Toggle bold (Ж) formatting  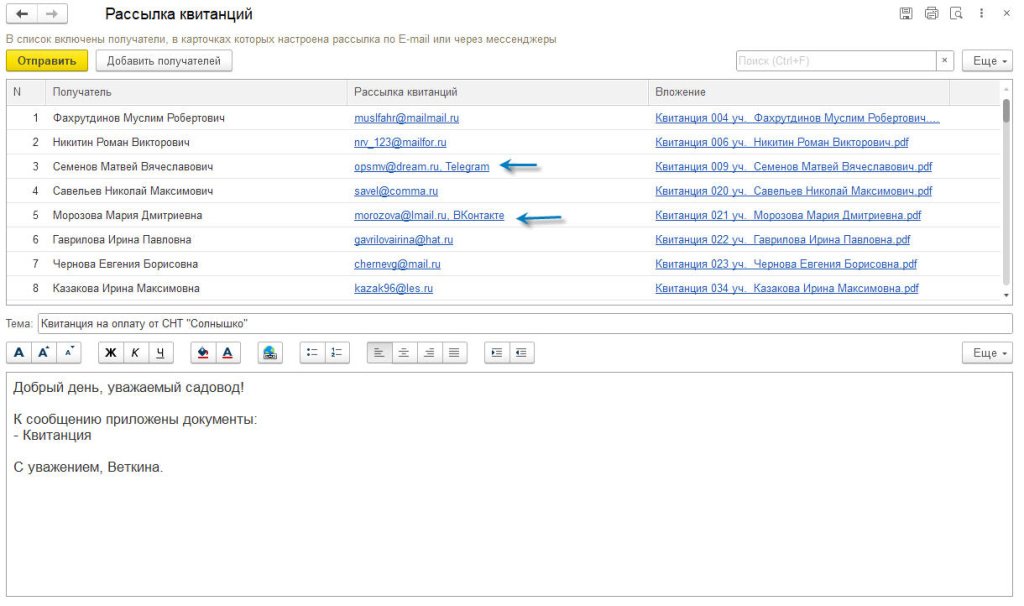click(x=110, y=353)
